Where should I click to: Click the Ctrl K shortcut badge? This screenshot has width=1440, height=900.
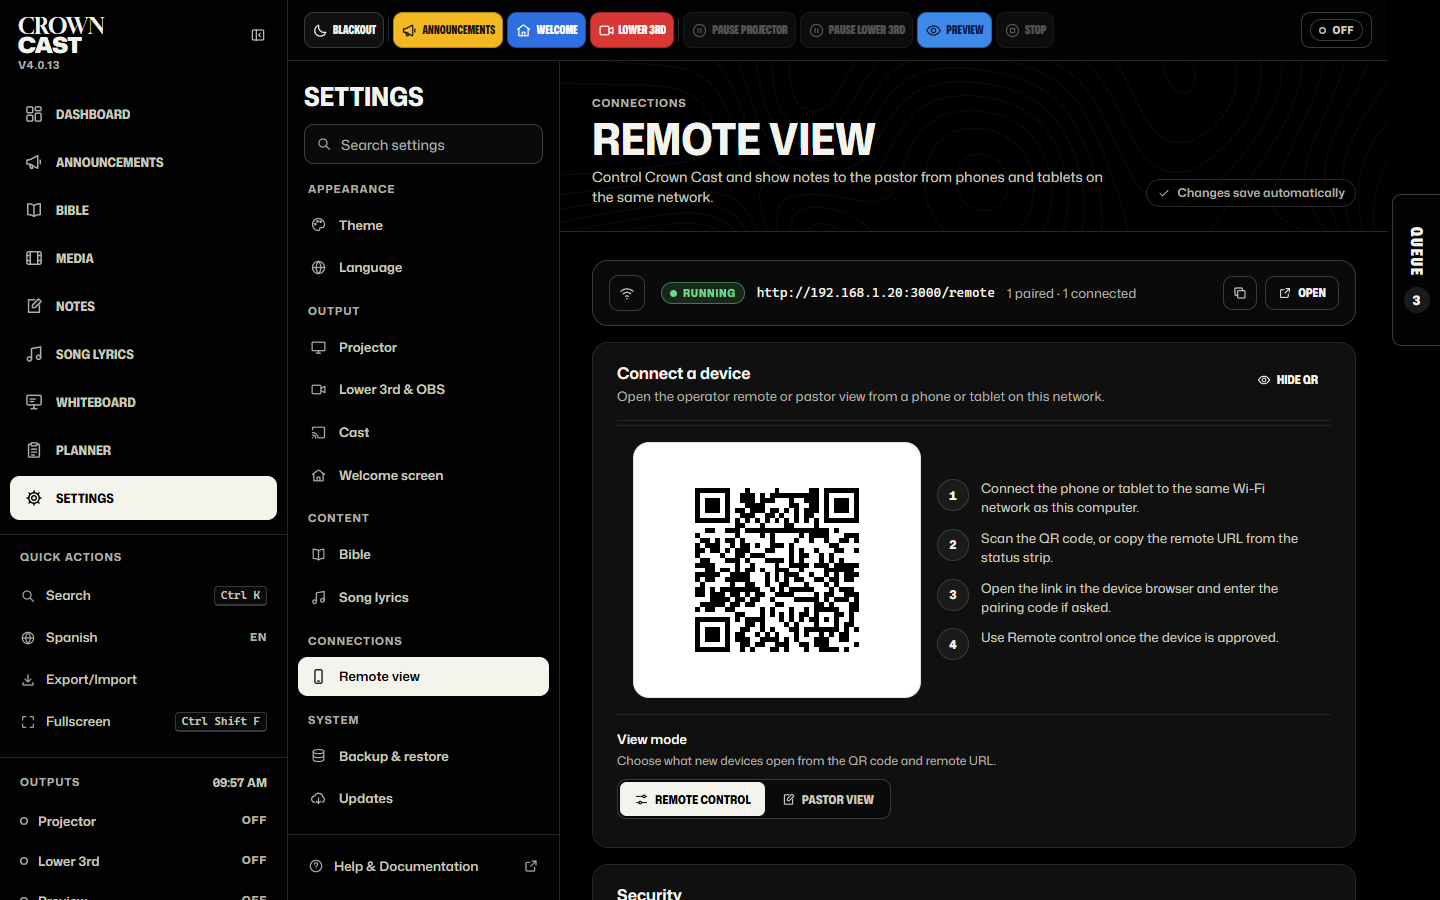241,595
